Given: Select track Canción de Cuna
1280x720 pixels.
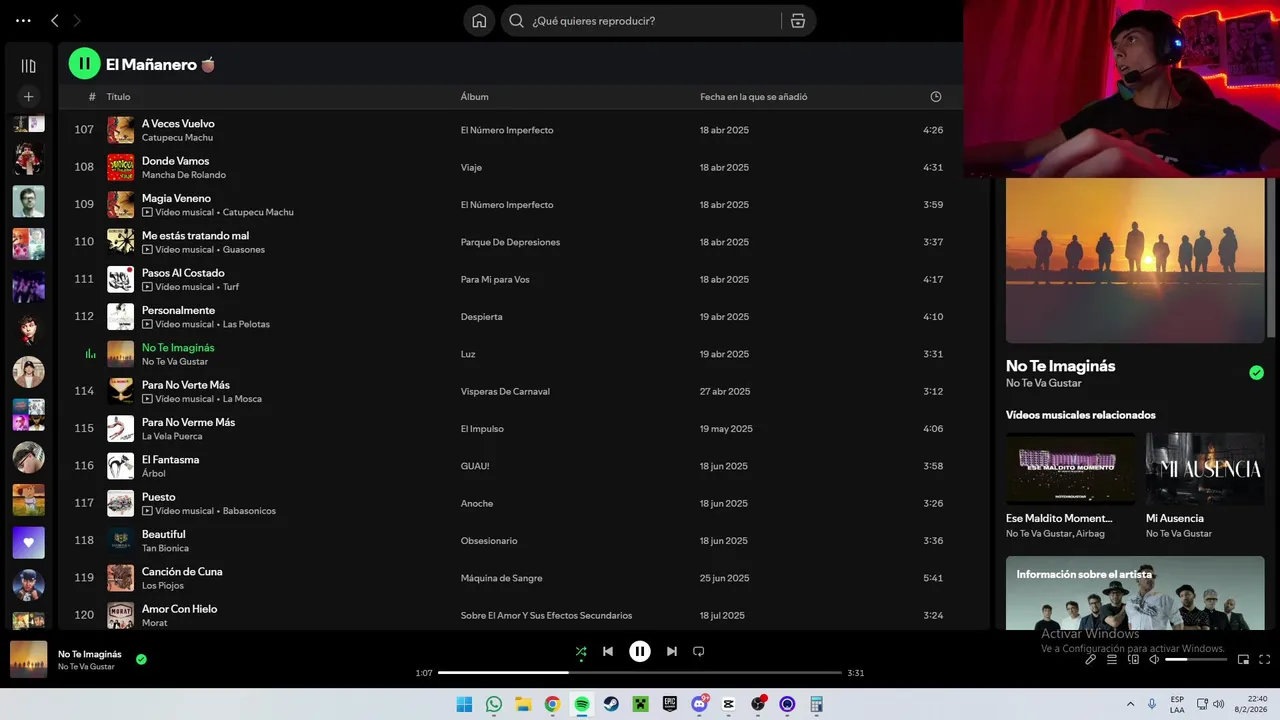Looking at the screenshot, I should point(182,571).
